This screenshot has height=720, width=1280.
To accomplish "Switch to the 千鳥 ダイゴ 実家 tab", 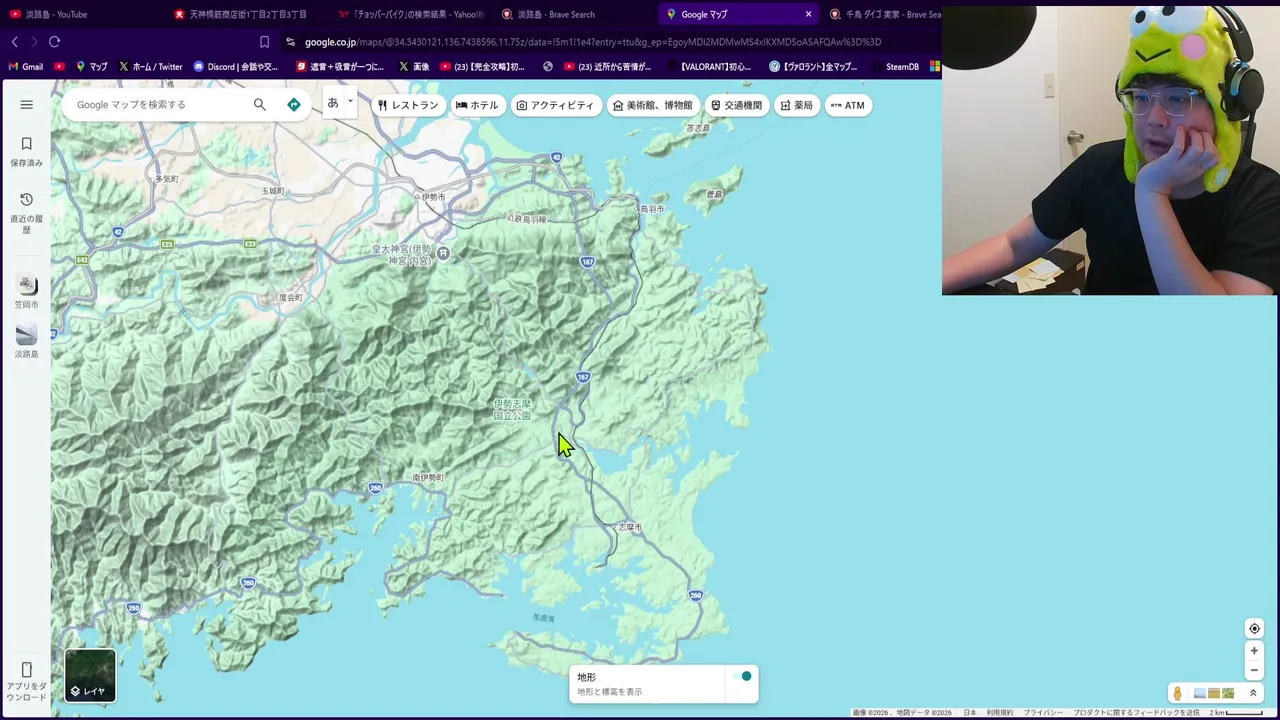I will coord(885,14).
